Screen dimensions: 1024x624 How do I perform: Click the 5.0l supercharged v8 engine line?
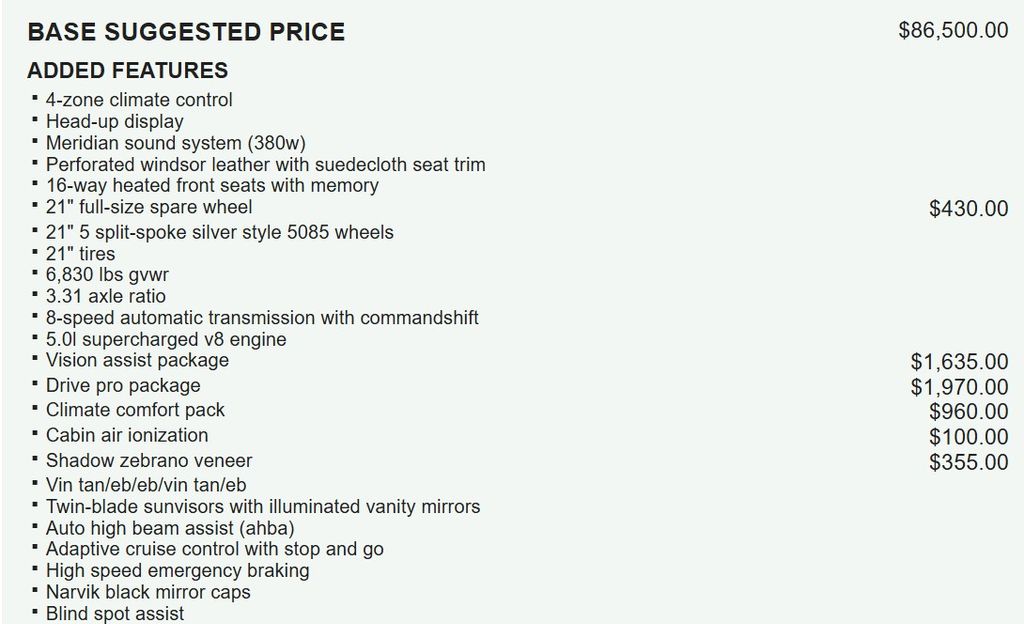tap(166, 340)
